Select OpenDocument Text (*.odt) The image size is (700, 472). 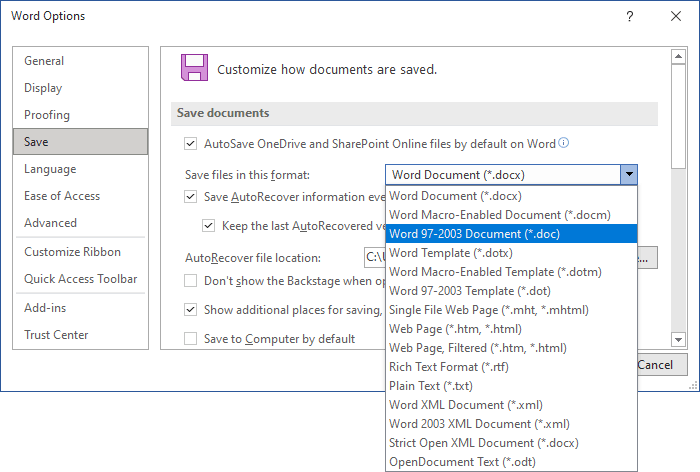(511, 462)
